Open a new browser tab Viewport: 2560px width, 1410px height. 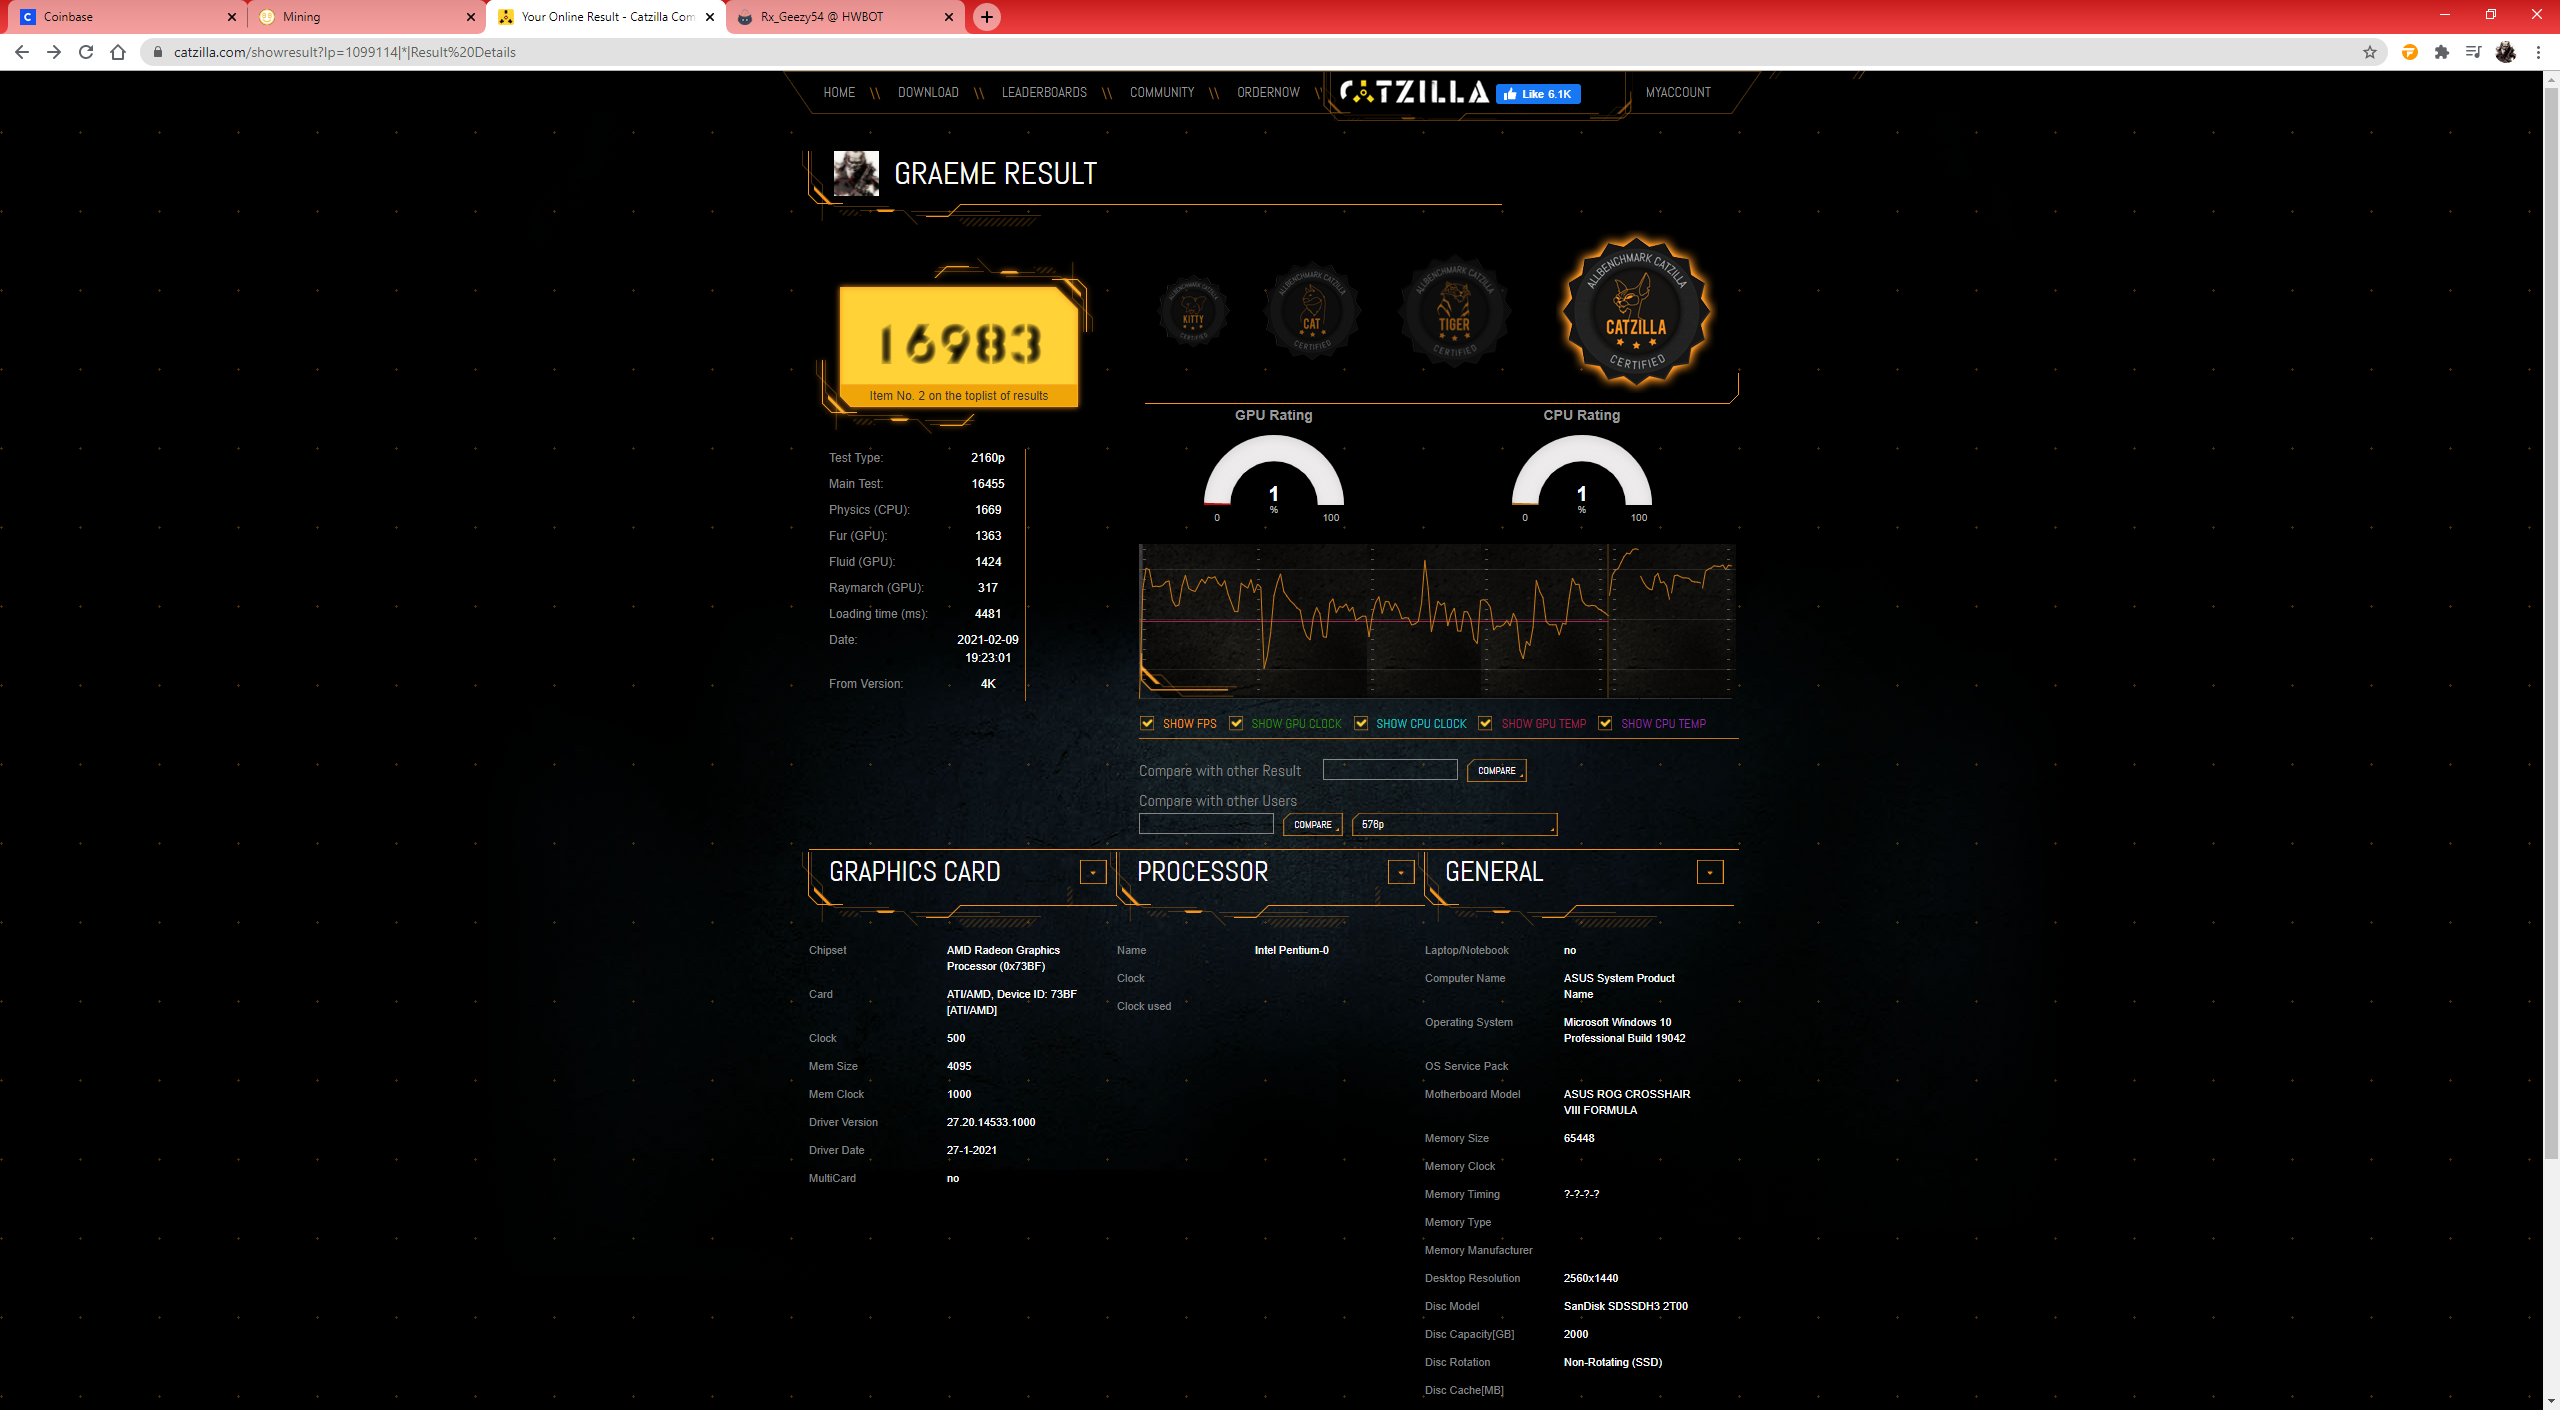987,17
